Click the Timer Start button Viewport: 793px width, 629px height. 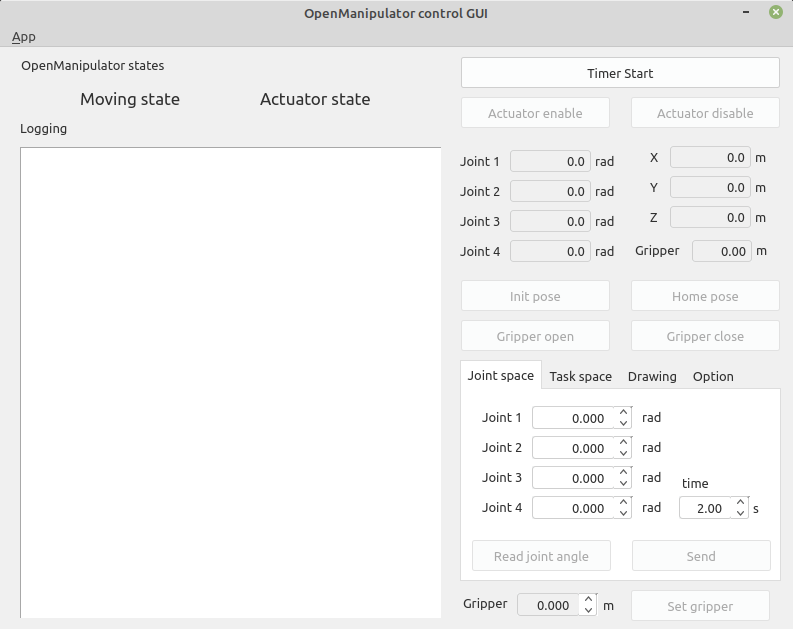[619, 73]
